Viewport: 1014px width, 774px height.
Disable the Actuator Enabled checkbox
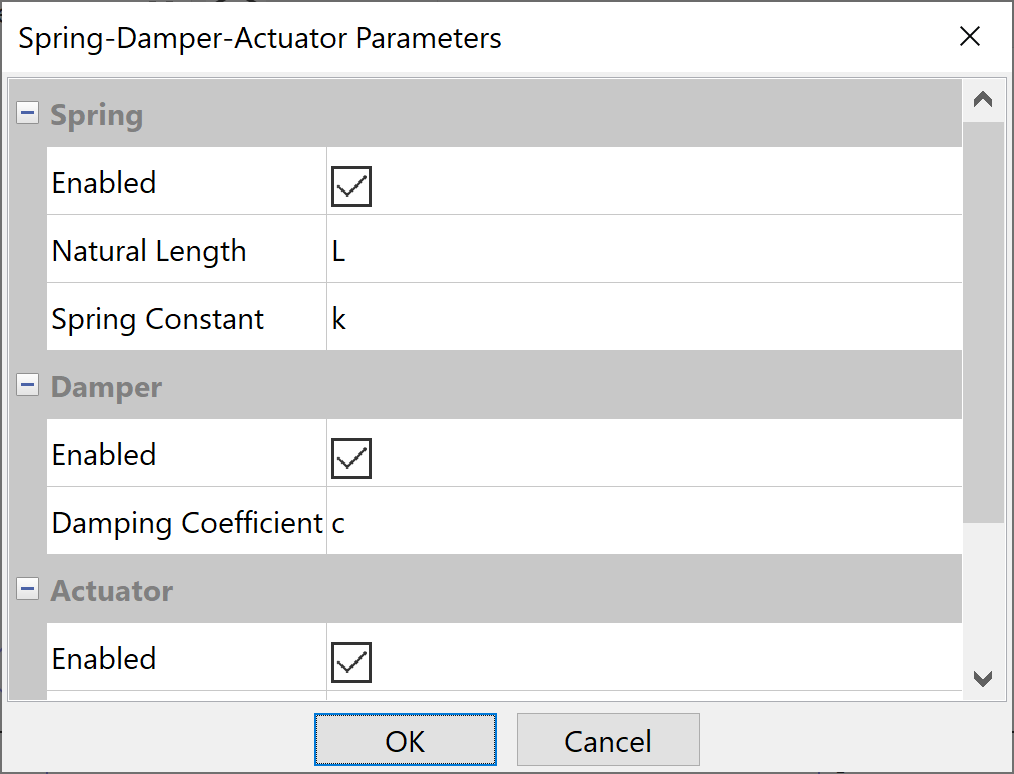351,663
